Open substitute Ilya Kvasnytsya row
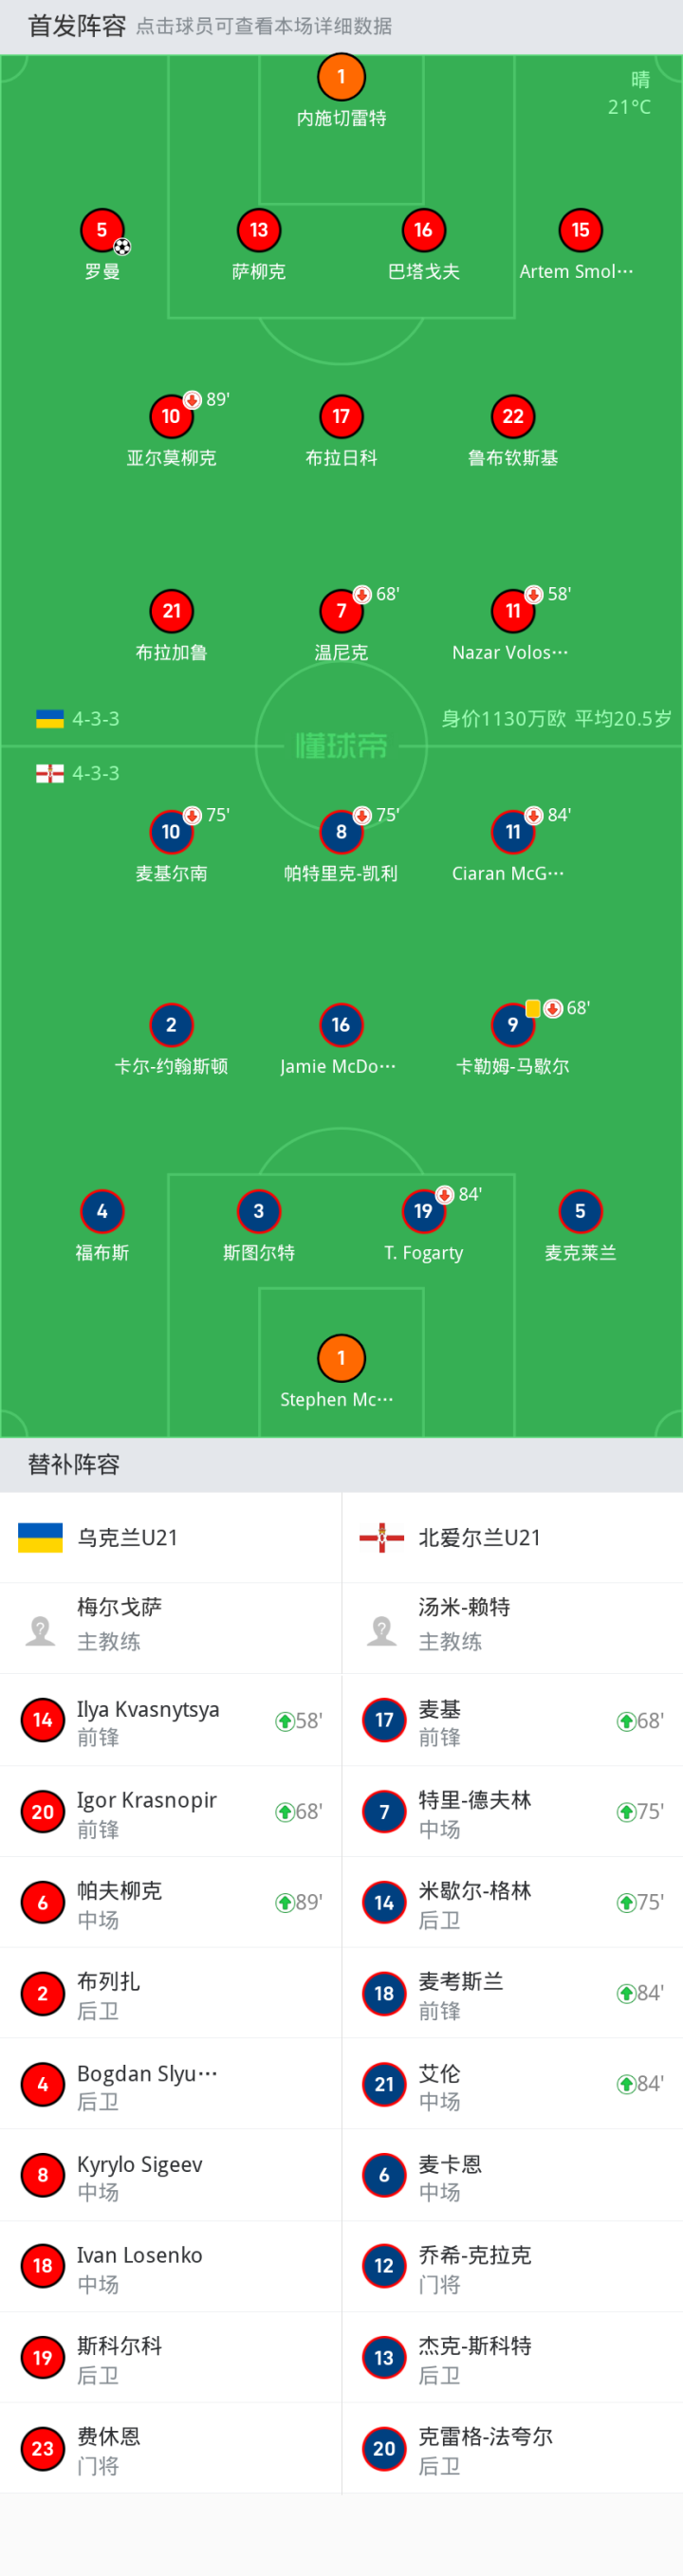 click(x=171, y=1721)
